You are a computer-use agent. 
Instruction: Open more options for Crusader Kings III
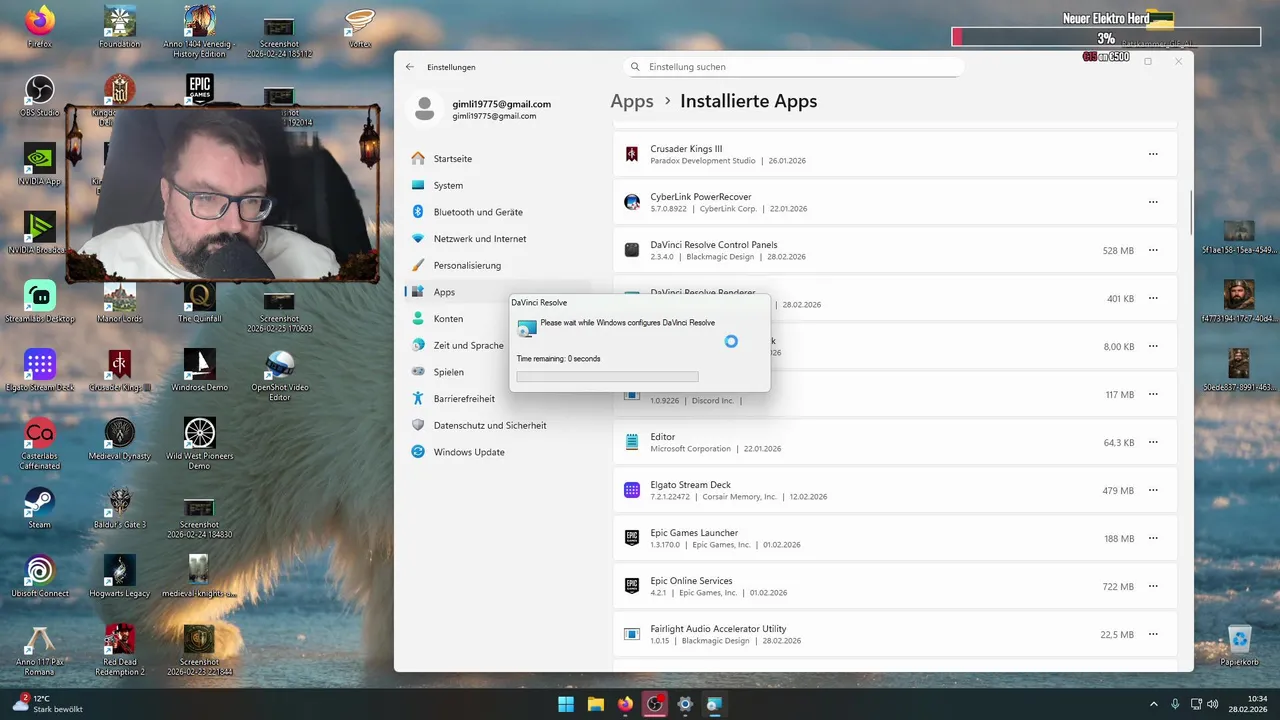coord(1153,154)
